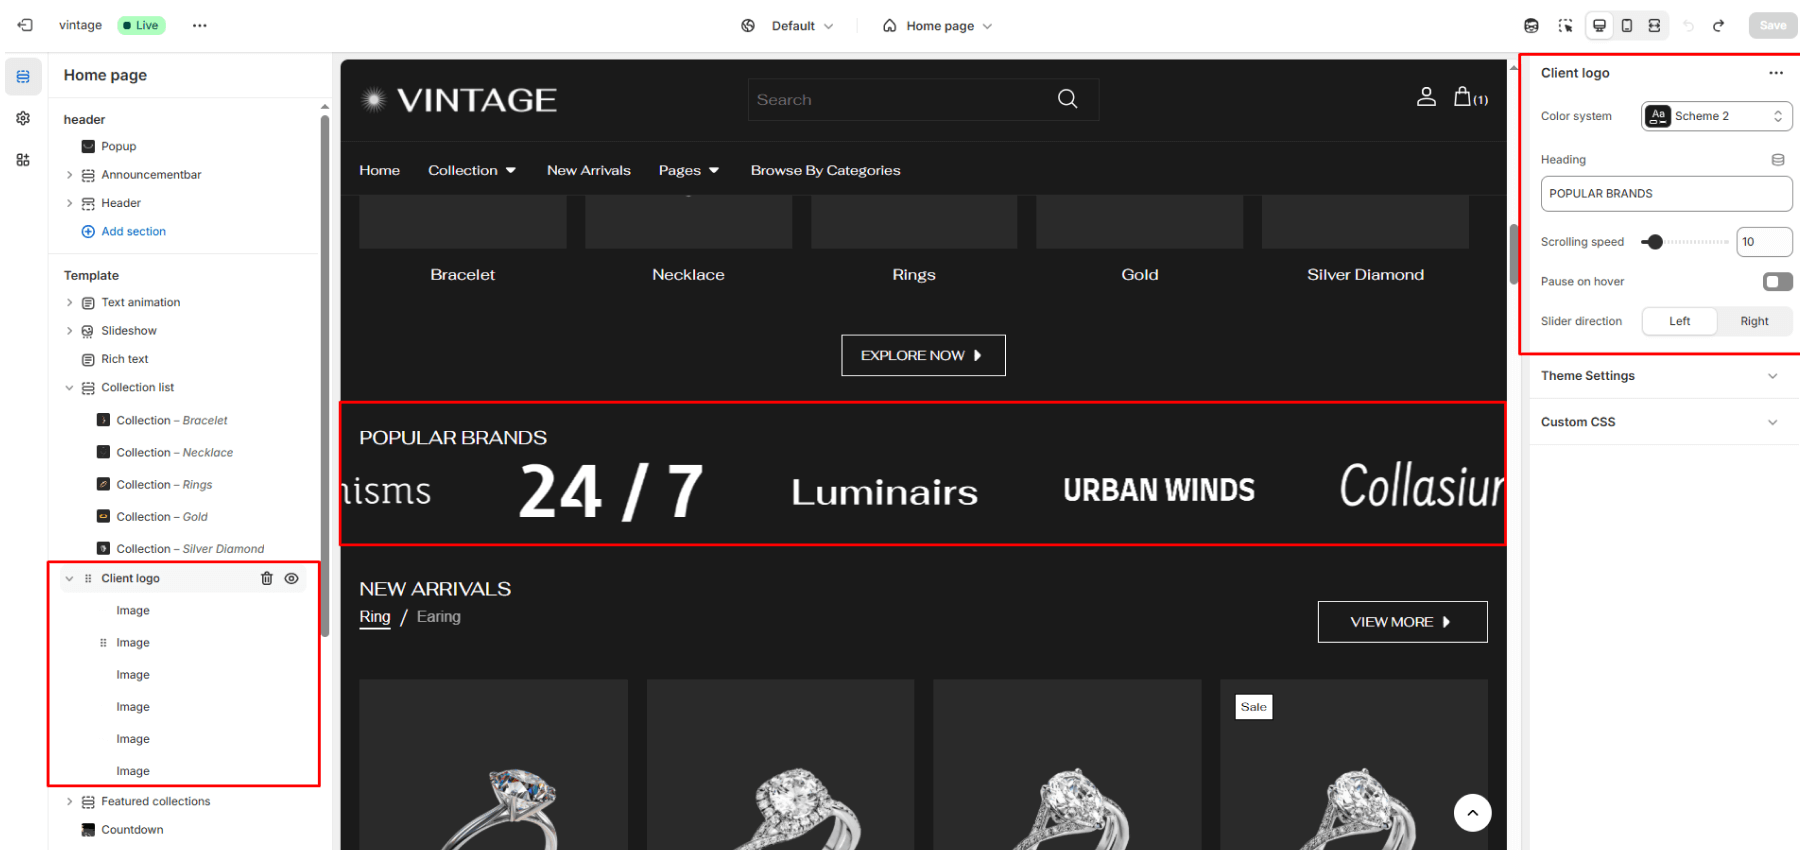
Task: Click the exit editor icon beside vintage
Action: click(25, 25)
